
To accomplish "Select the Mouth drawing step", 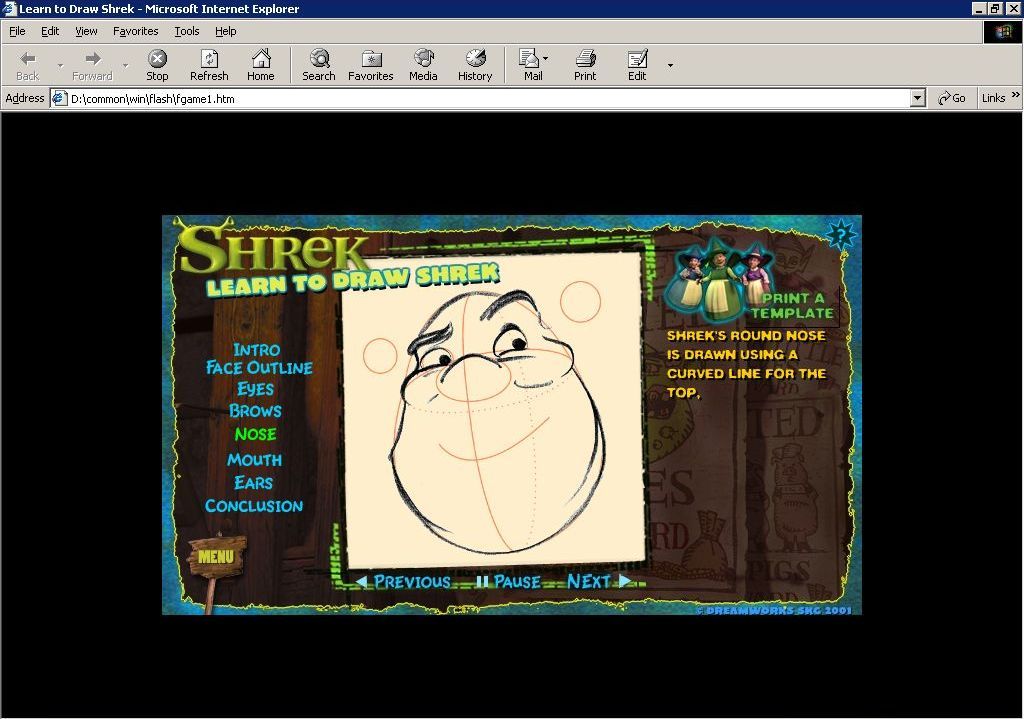I will 255,459.
